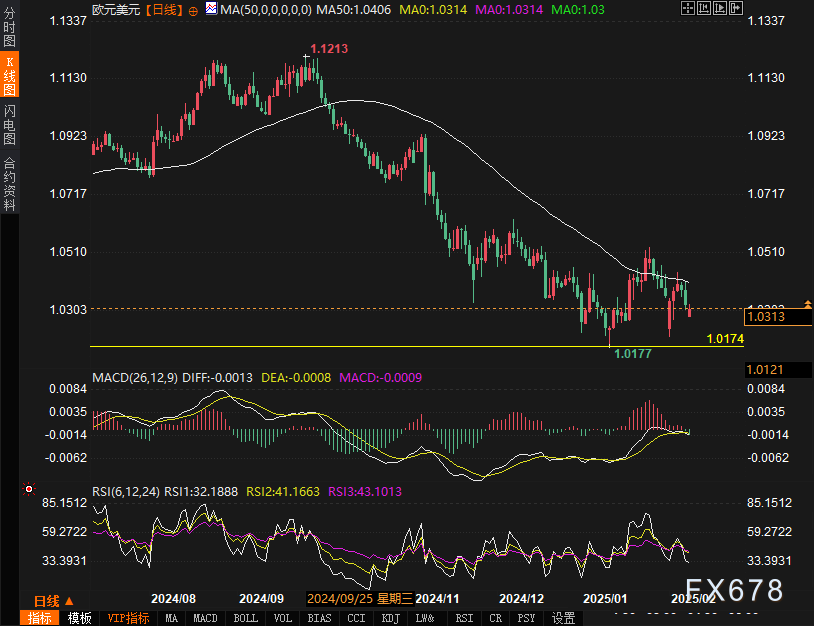Click the panel icon with right-pointing arrow
The height and width of the screenshot is (626, 814).
pos(736,8)
